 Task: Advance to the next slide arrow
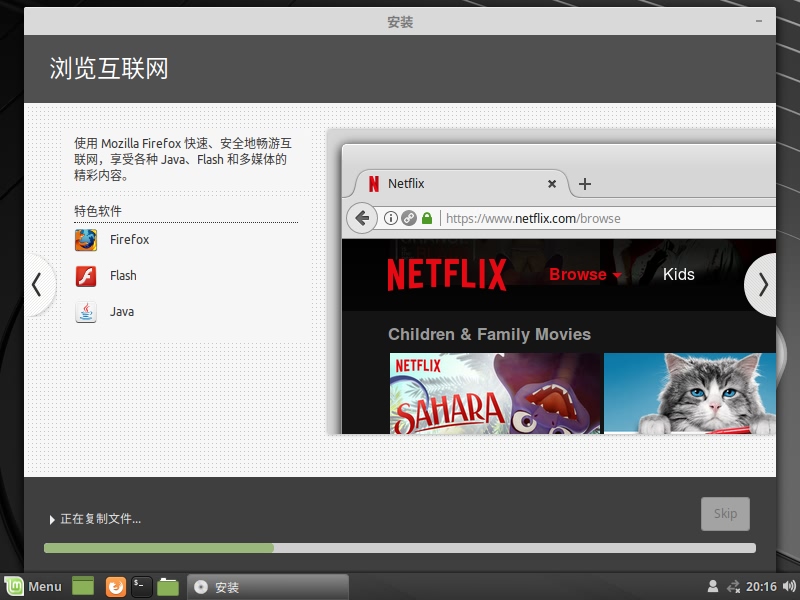click(764, 285)
